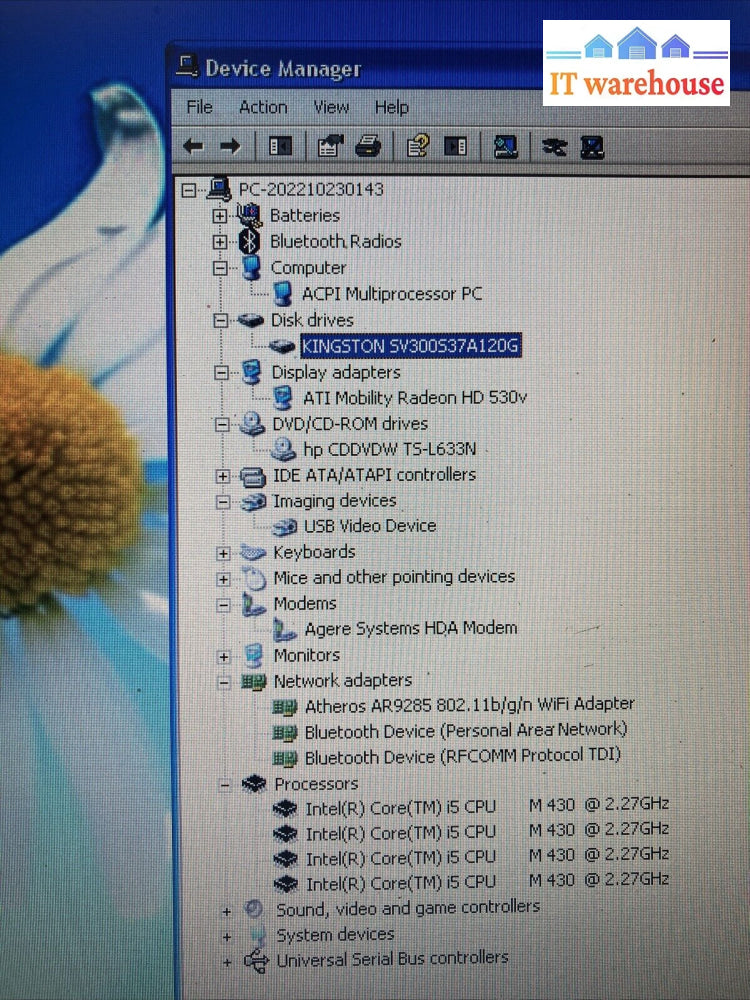
Task: Click the Back arrow toolbar button
Action: [193, 147]
